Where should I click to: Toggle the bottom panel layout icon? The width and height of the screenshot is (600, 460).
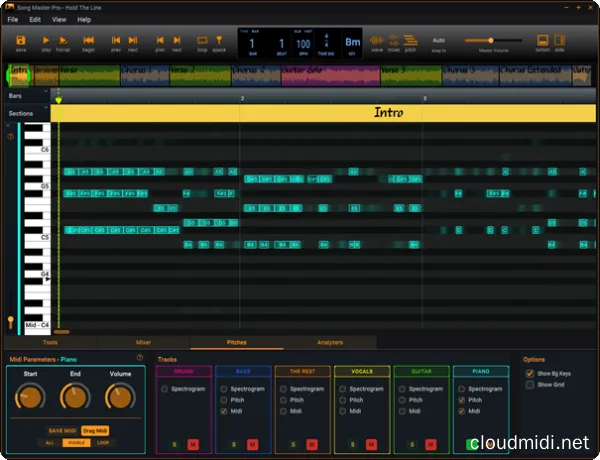point(543,41)
